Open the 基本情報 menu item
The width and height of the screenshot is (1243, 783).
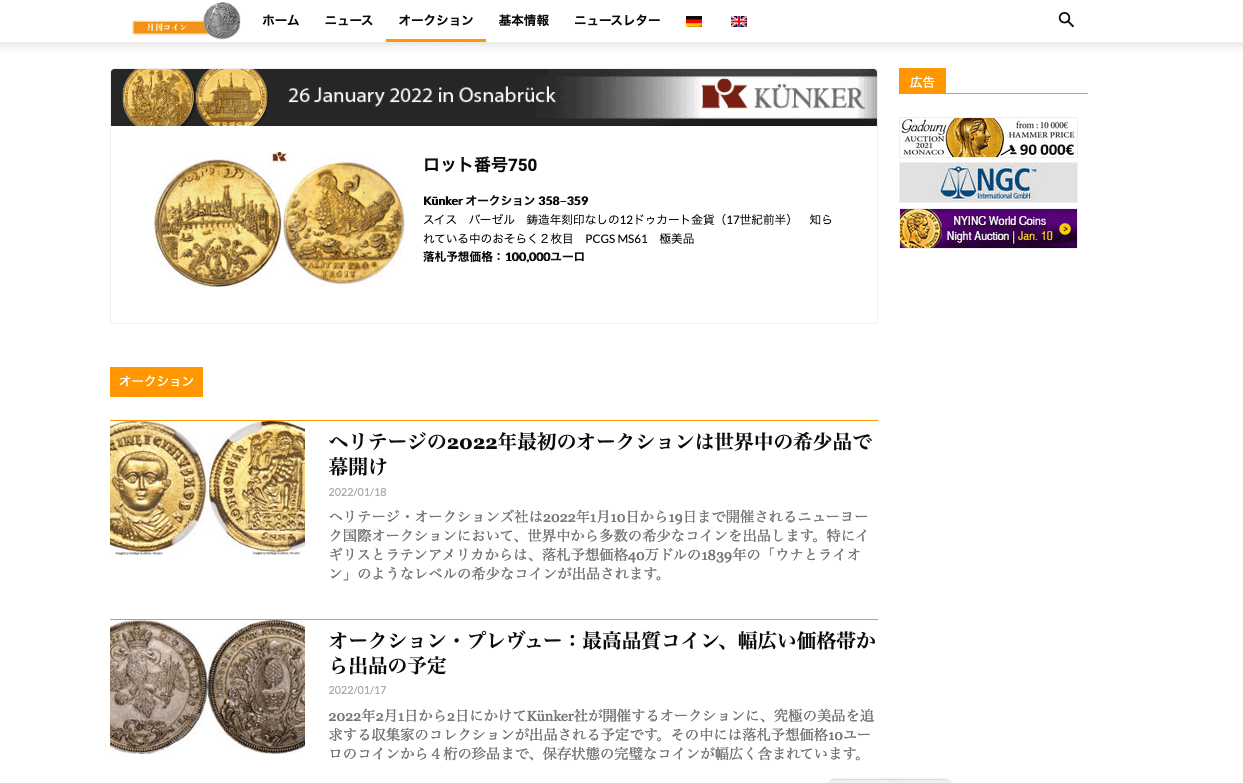coord(524,21)
